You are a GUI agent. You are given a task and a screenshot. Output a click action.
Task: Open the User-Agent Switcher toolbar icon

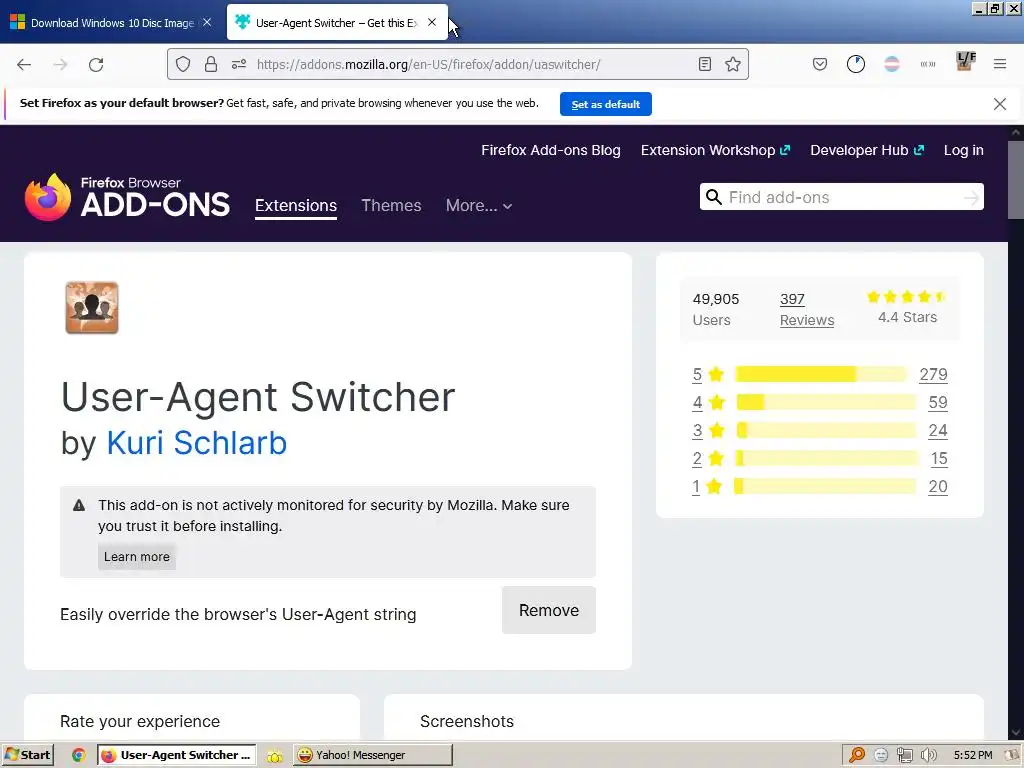click(x=965, y=61)
